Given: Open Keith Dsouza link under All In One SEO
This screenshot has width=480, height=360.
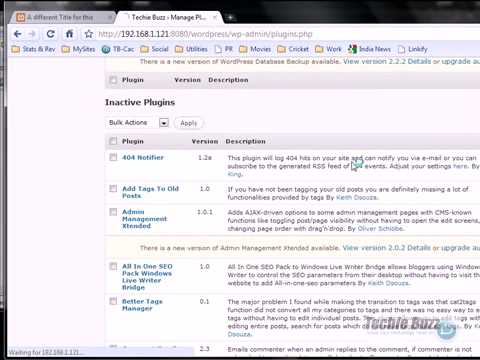Looking at the screenshot, I should (388, 283).
